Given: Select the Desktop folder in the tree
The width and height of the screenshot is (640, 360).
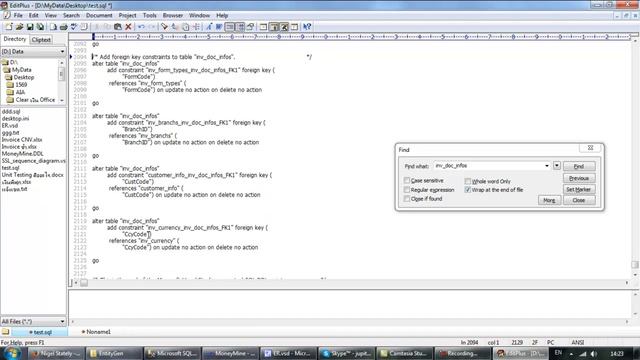Looking at the screenshot, I should [24, 77].
